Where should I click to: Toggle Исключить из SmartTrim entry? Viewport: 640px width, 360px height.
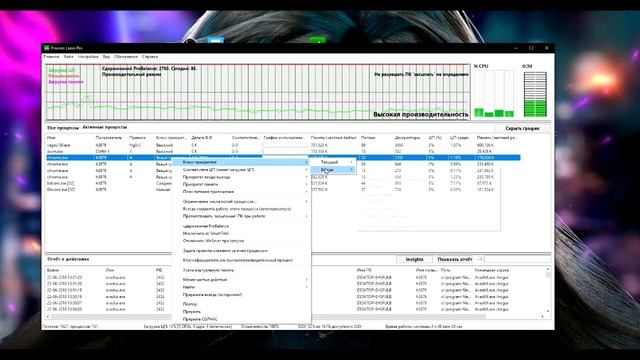coord(242,233)
